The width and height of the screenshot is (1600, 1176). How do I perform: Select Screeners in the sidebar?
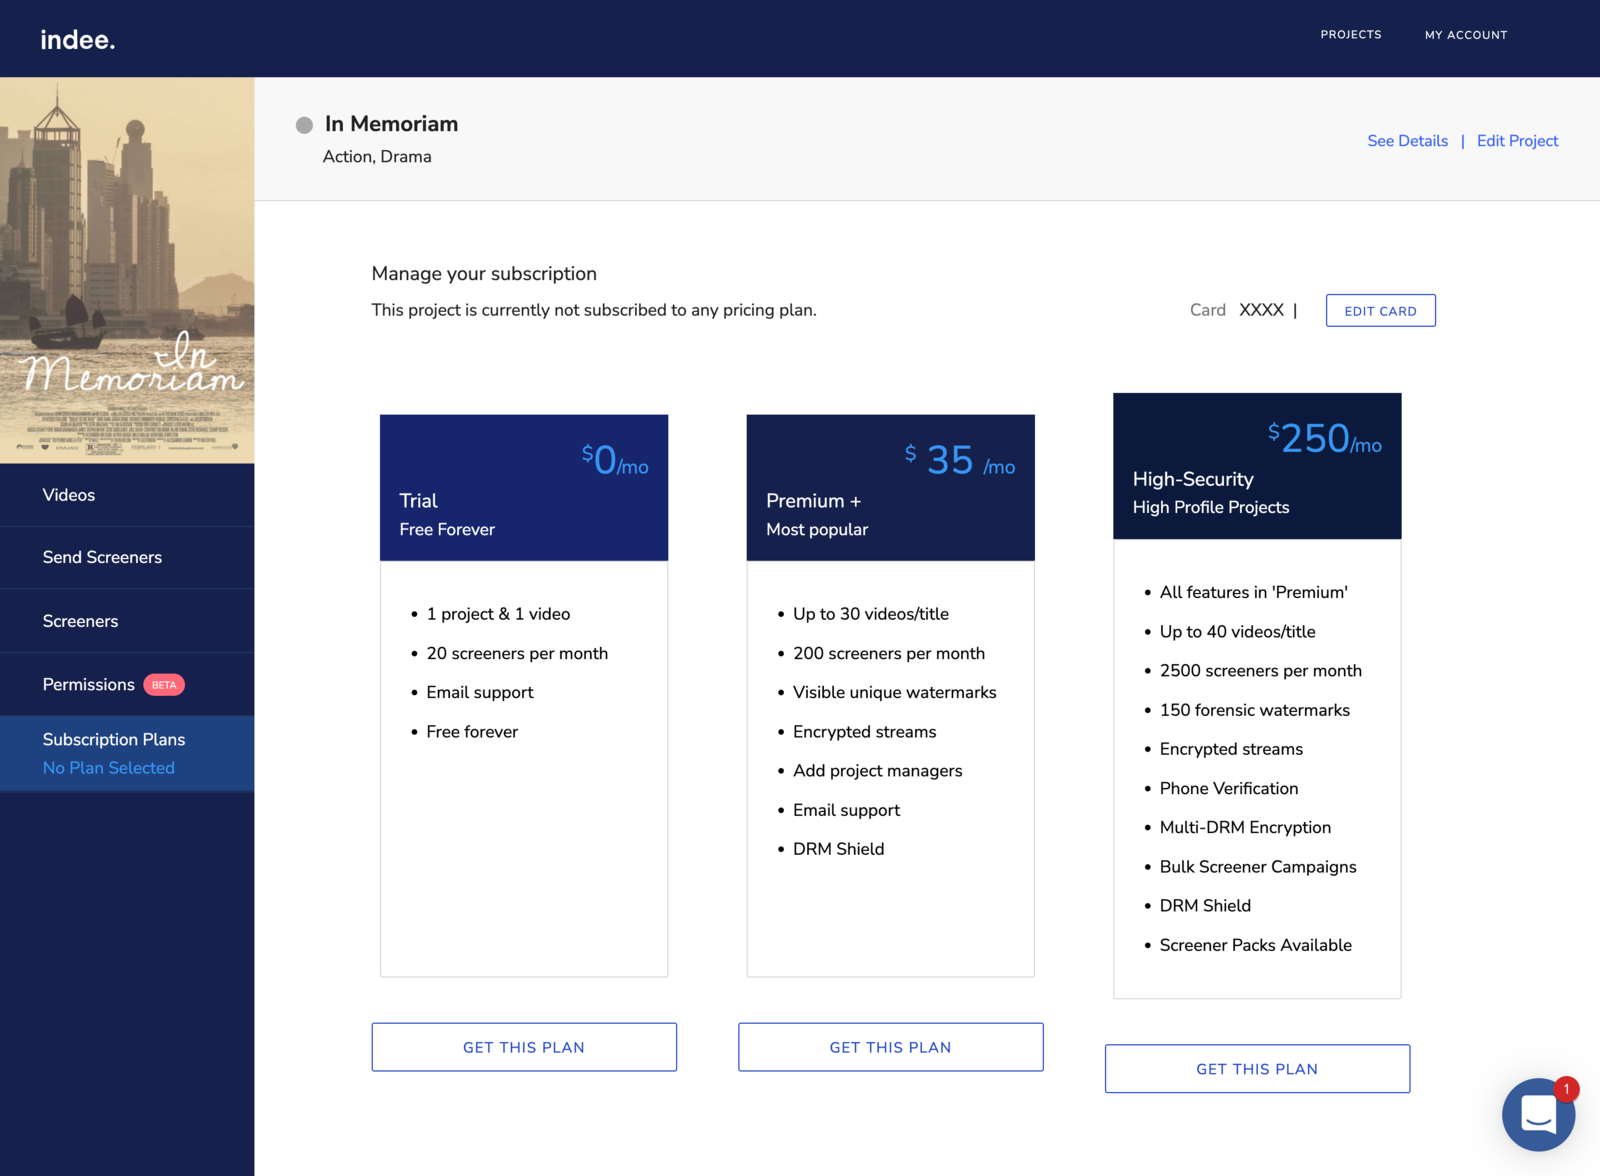(x=80, y=621)
